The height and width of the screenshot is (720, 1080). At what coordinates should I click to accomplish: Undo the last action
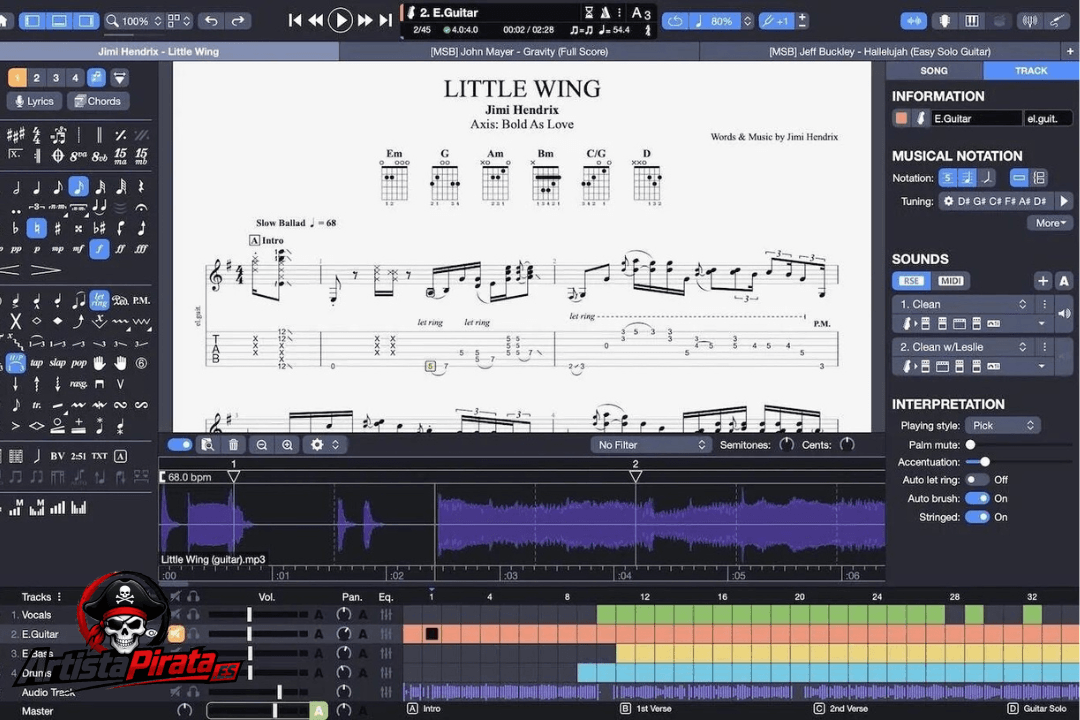211,21
